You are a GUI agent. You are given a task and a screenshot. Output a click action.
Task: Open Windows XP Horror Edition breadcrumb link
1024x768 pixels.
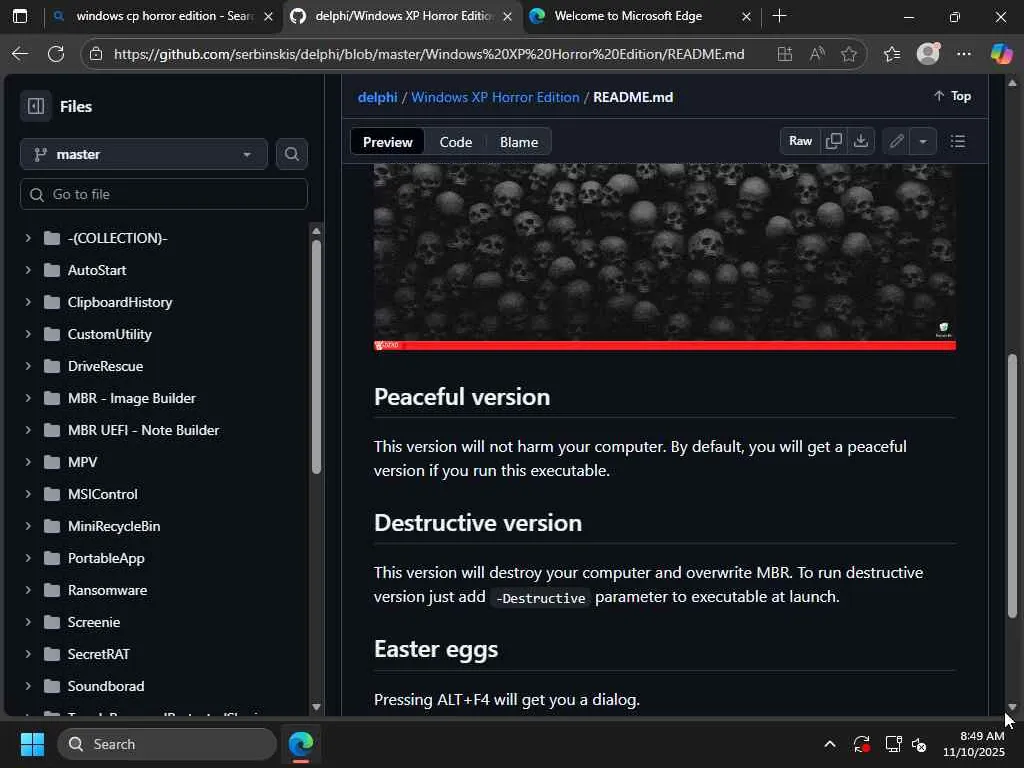pos(495,97)
